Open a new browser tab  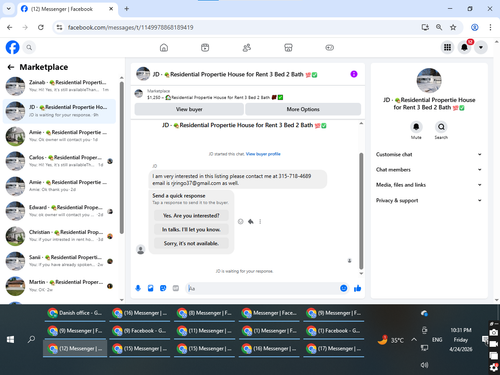pyautogui.click(x=127, y=9)
